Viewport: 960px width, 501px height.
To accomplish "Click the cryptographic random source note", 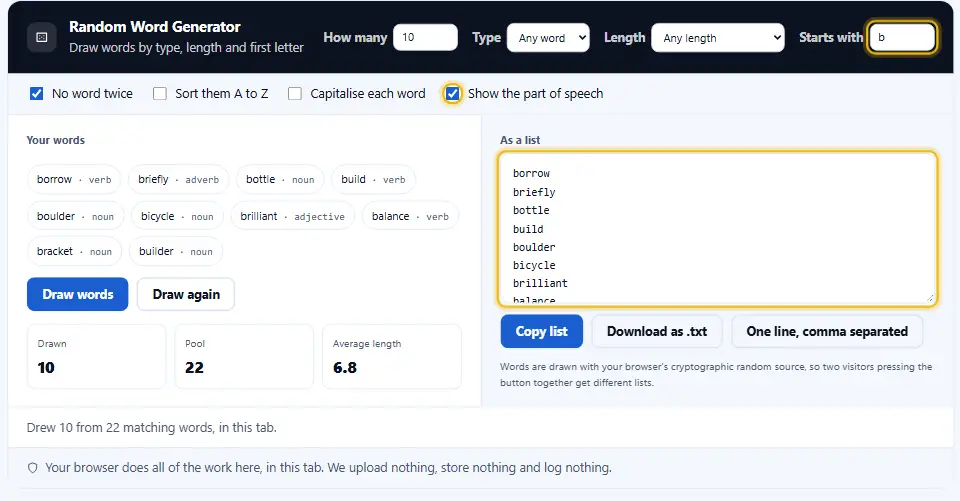I will pyautogui.click(x=716, y=375).
